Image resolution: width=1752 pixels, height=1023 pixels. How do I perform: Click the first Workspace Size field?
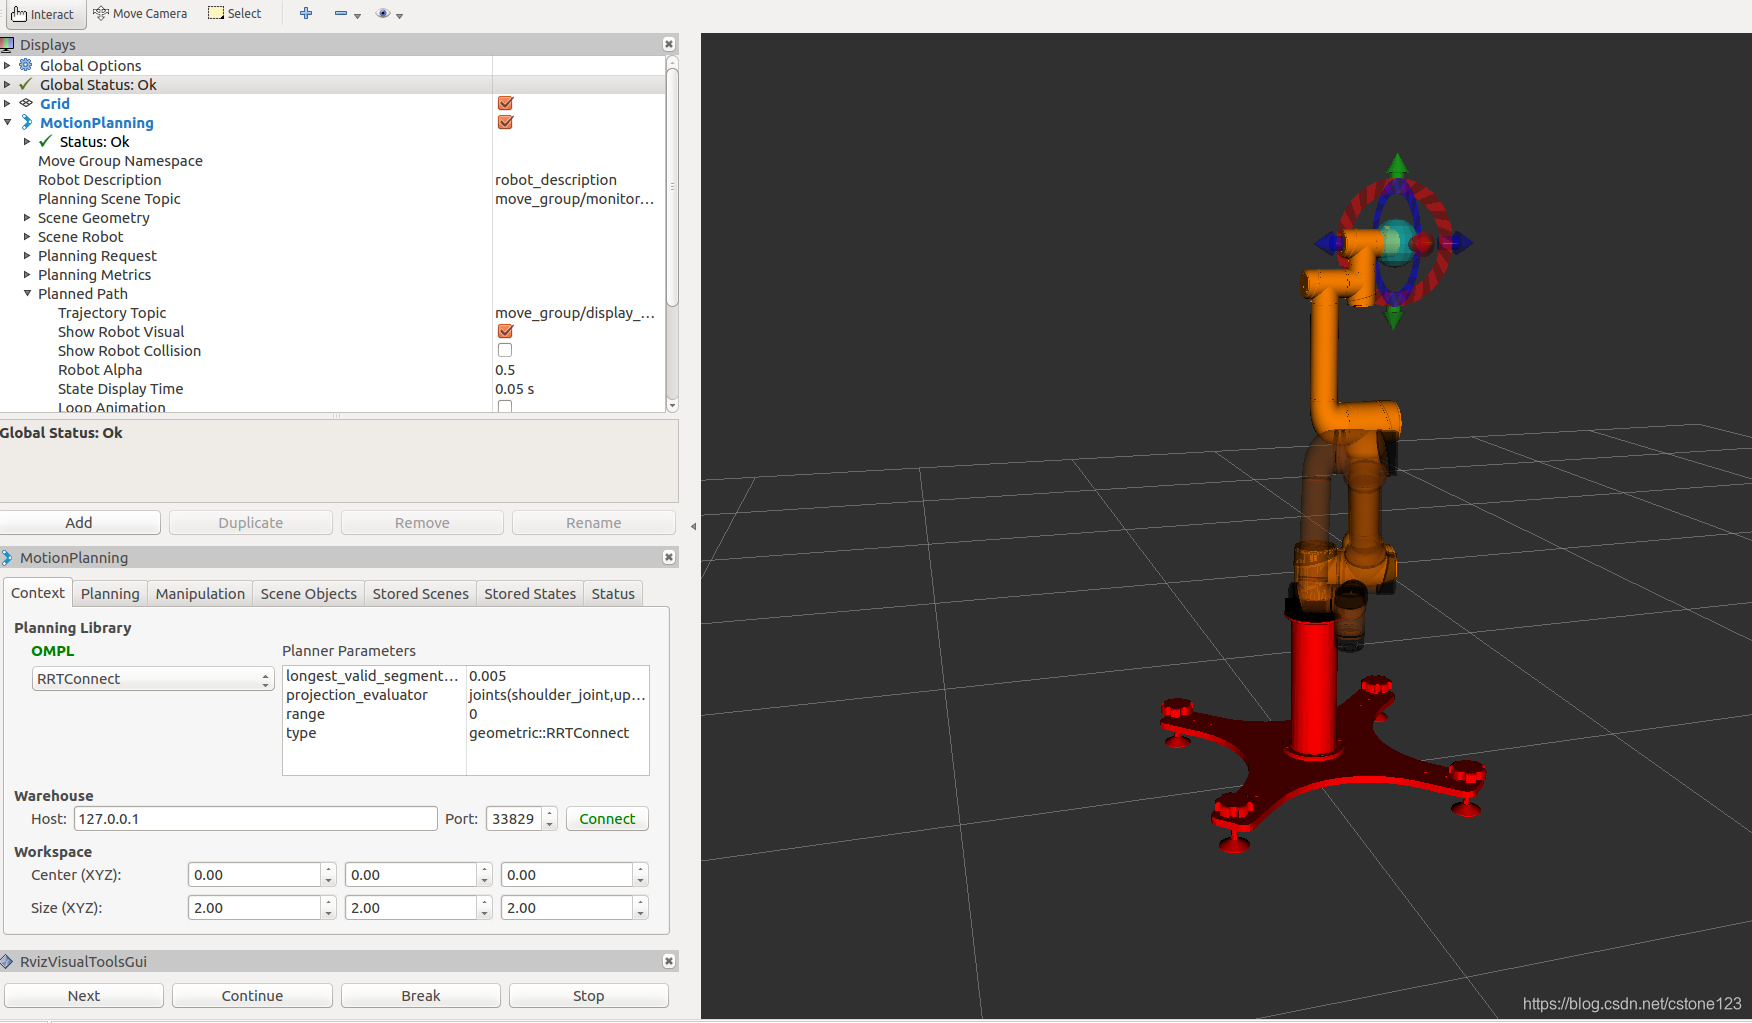tap(262, 907)
